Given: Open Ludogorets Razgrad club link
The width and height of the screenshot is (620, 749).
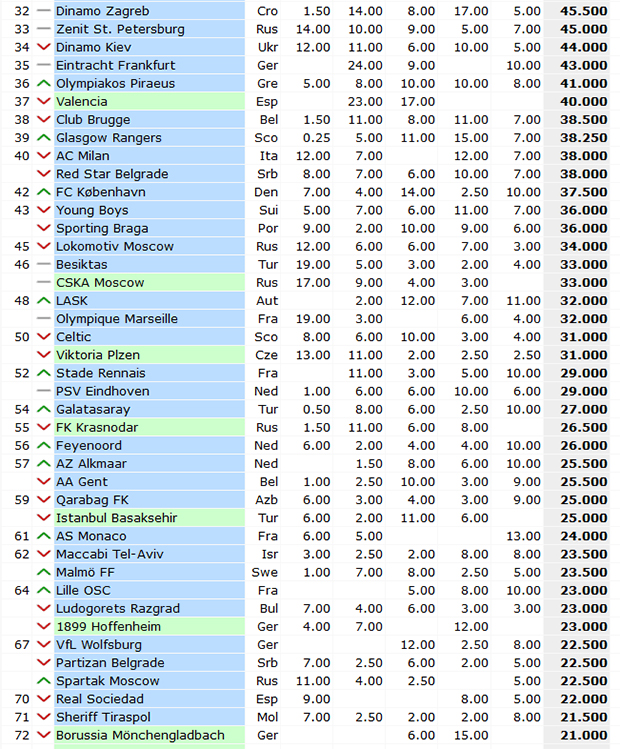Looking at the screenshot, I should [118, 609].
